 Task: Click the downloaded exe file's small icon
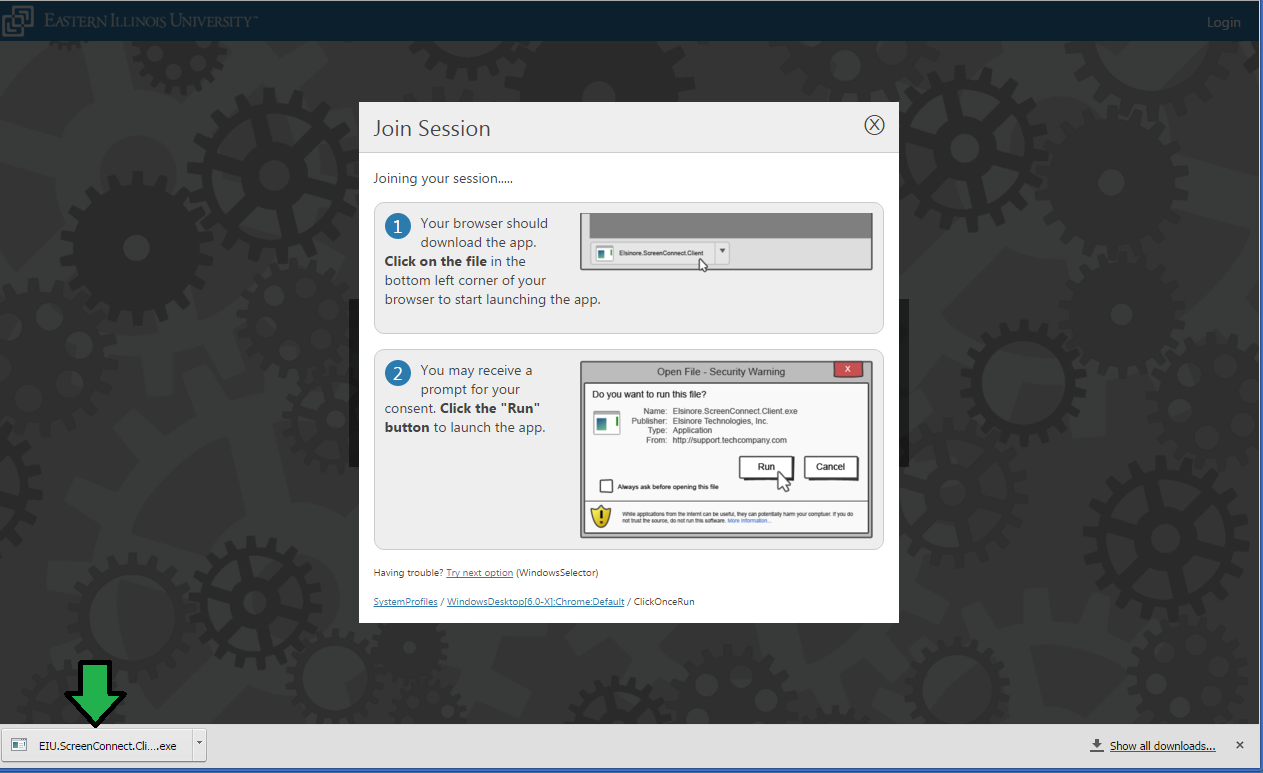(x=19, y=745)
